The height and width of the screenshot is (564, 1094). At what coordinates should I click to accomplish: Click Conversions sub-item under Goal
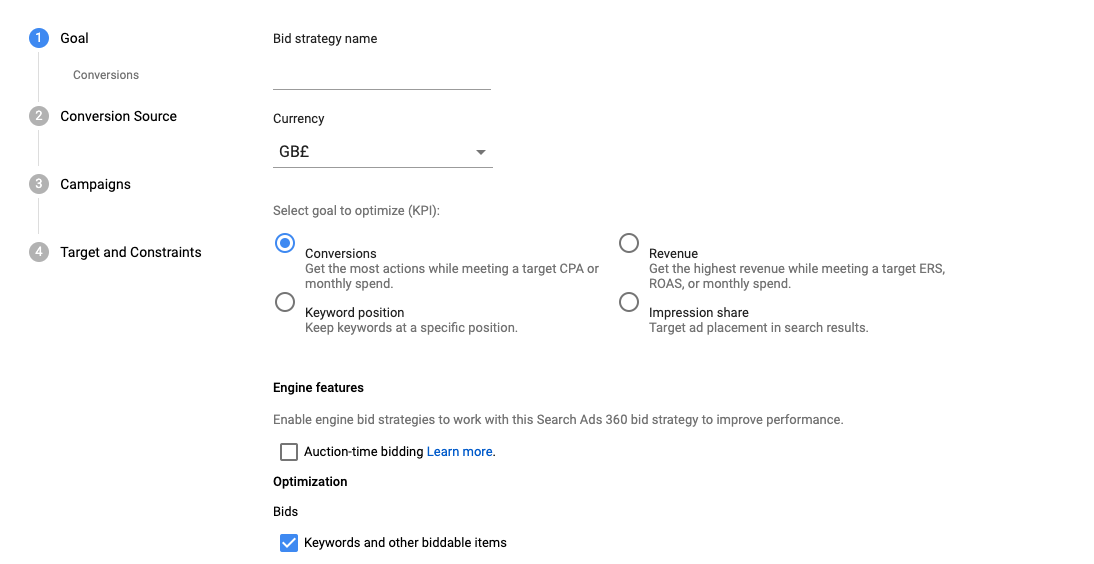click(106, 75)
